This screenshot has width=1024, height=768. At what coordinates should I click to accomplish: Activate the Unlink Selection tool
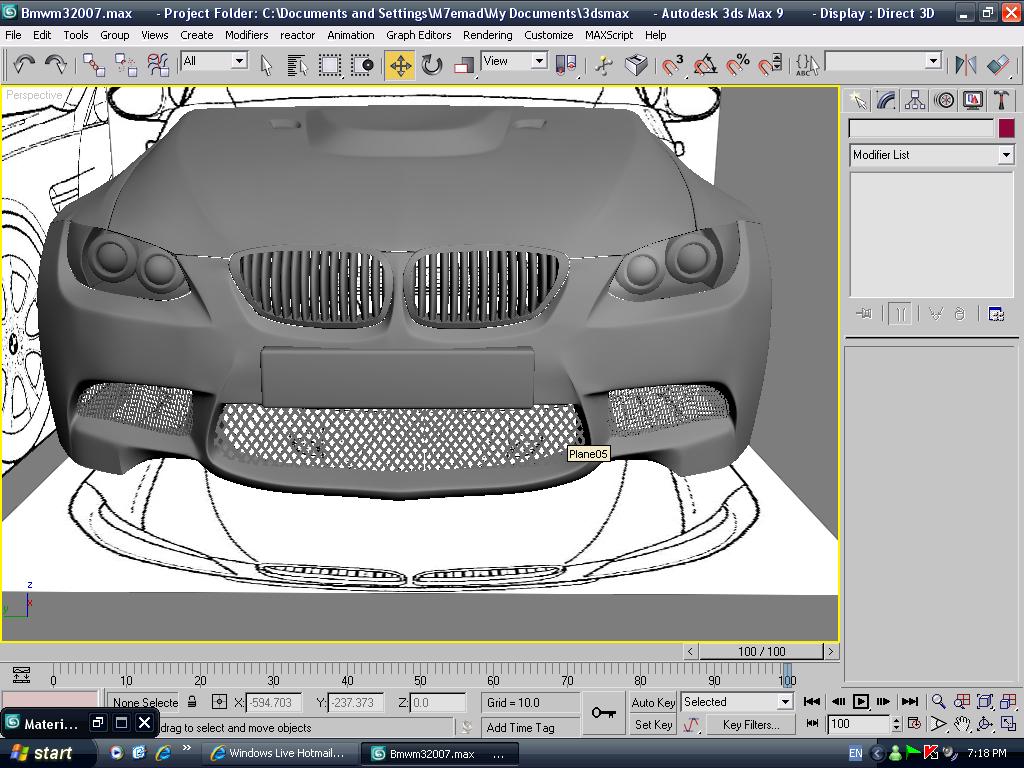[125, 65]
